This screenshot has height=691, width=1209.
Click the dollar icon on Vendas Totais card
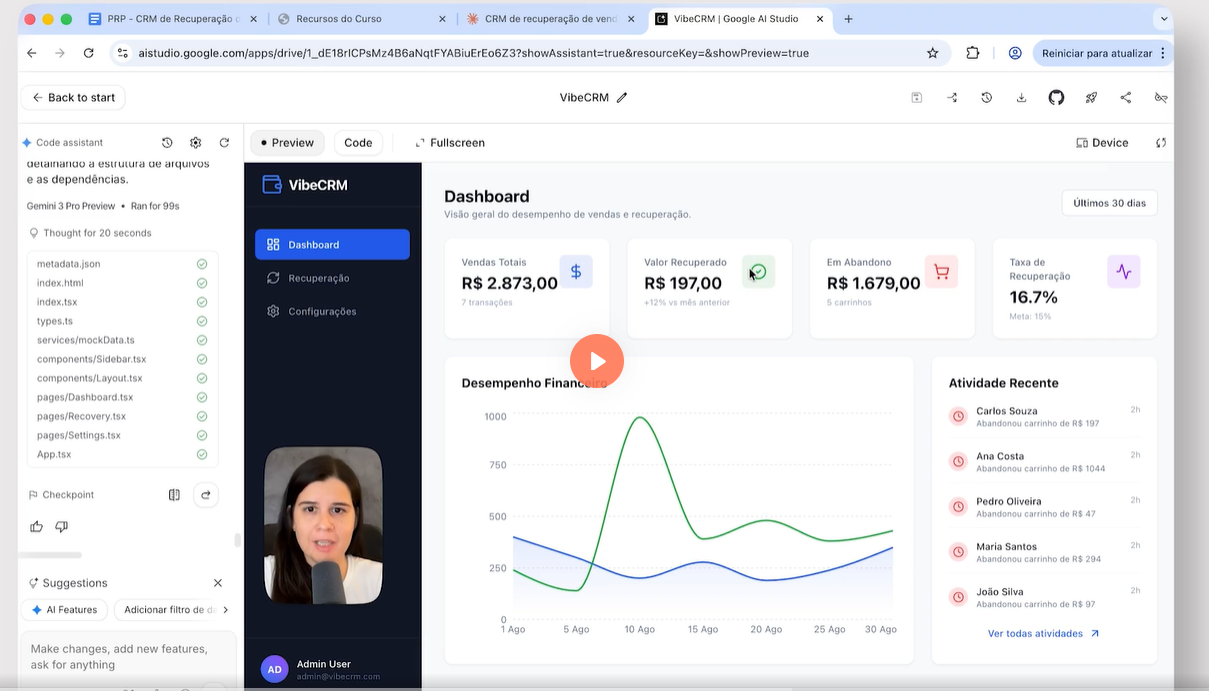(576, 271)
